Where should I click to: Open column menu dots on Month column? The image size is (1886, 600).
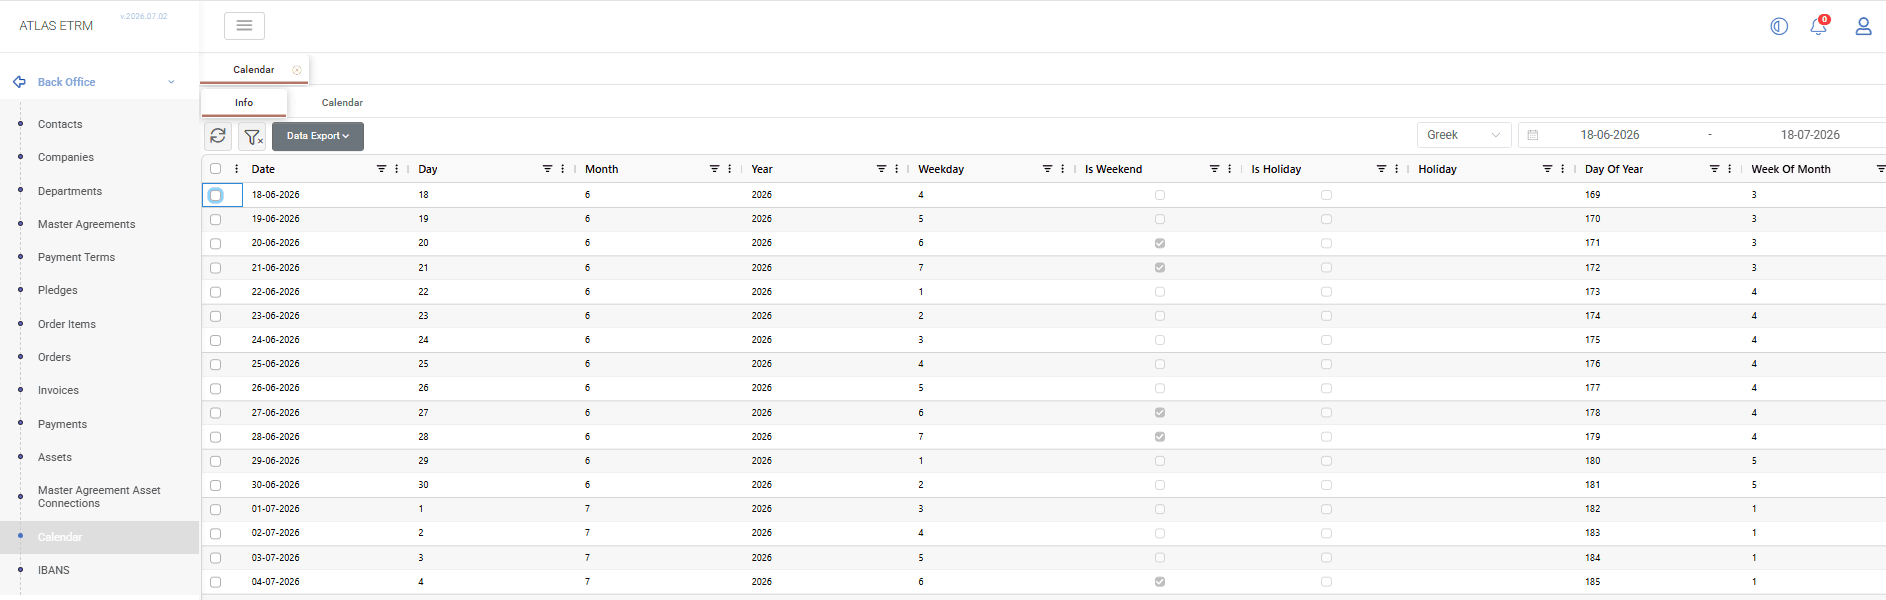730,169
